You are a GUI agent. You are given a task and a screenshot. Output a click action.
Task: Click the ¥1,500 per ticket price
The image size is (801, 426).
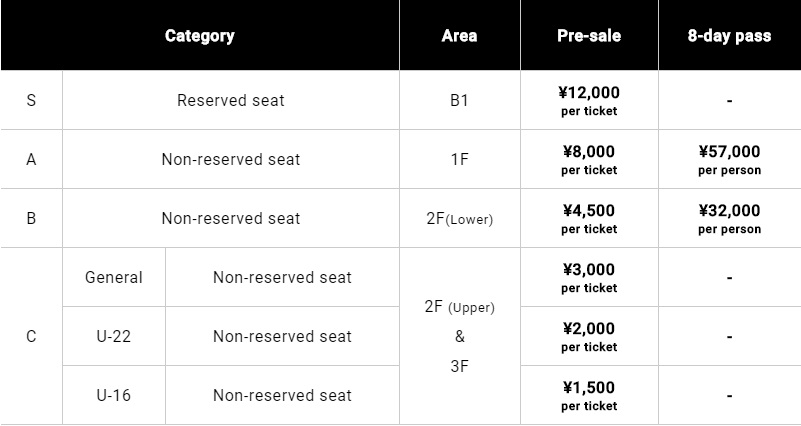[x=589, y=395]
